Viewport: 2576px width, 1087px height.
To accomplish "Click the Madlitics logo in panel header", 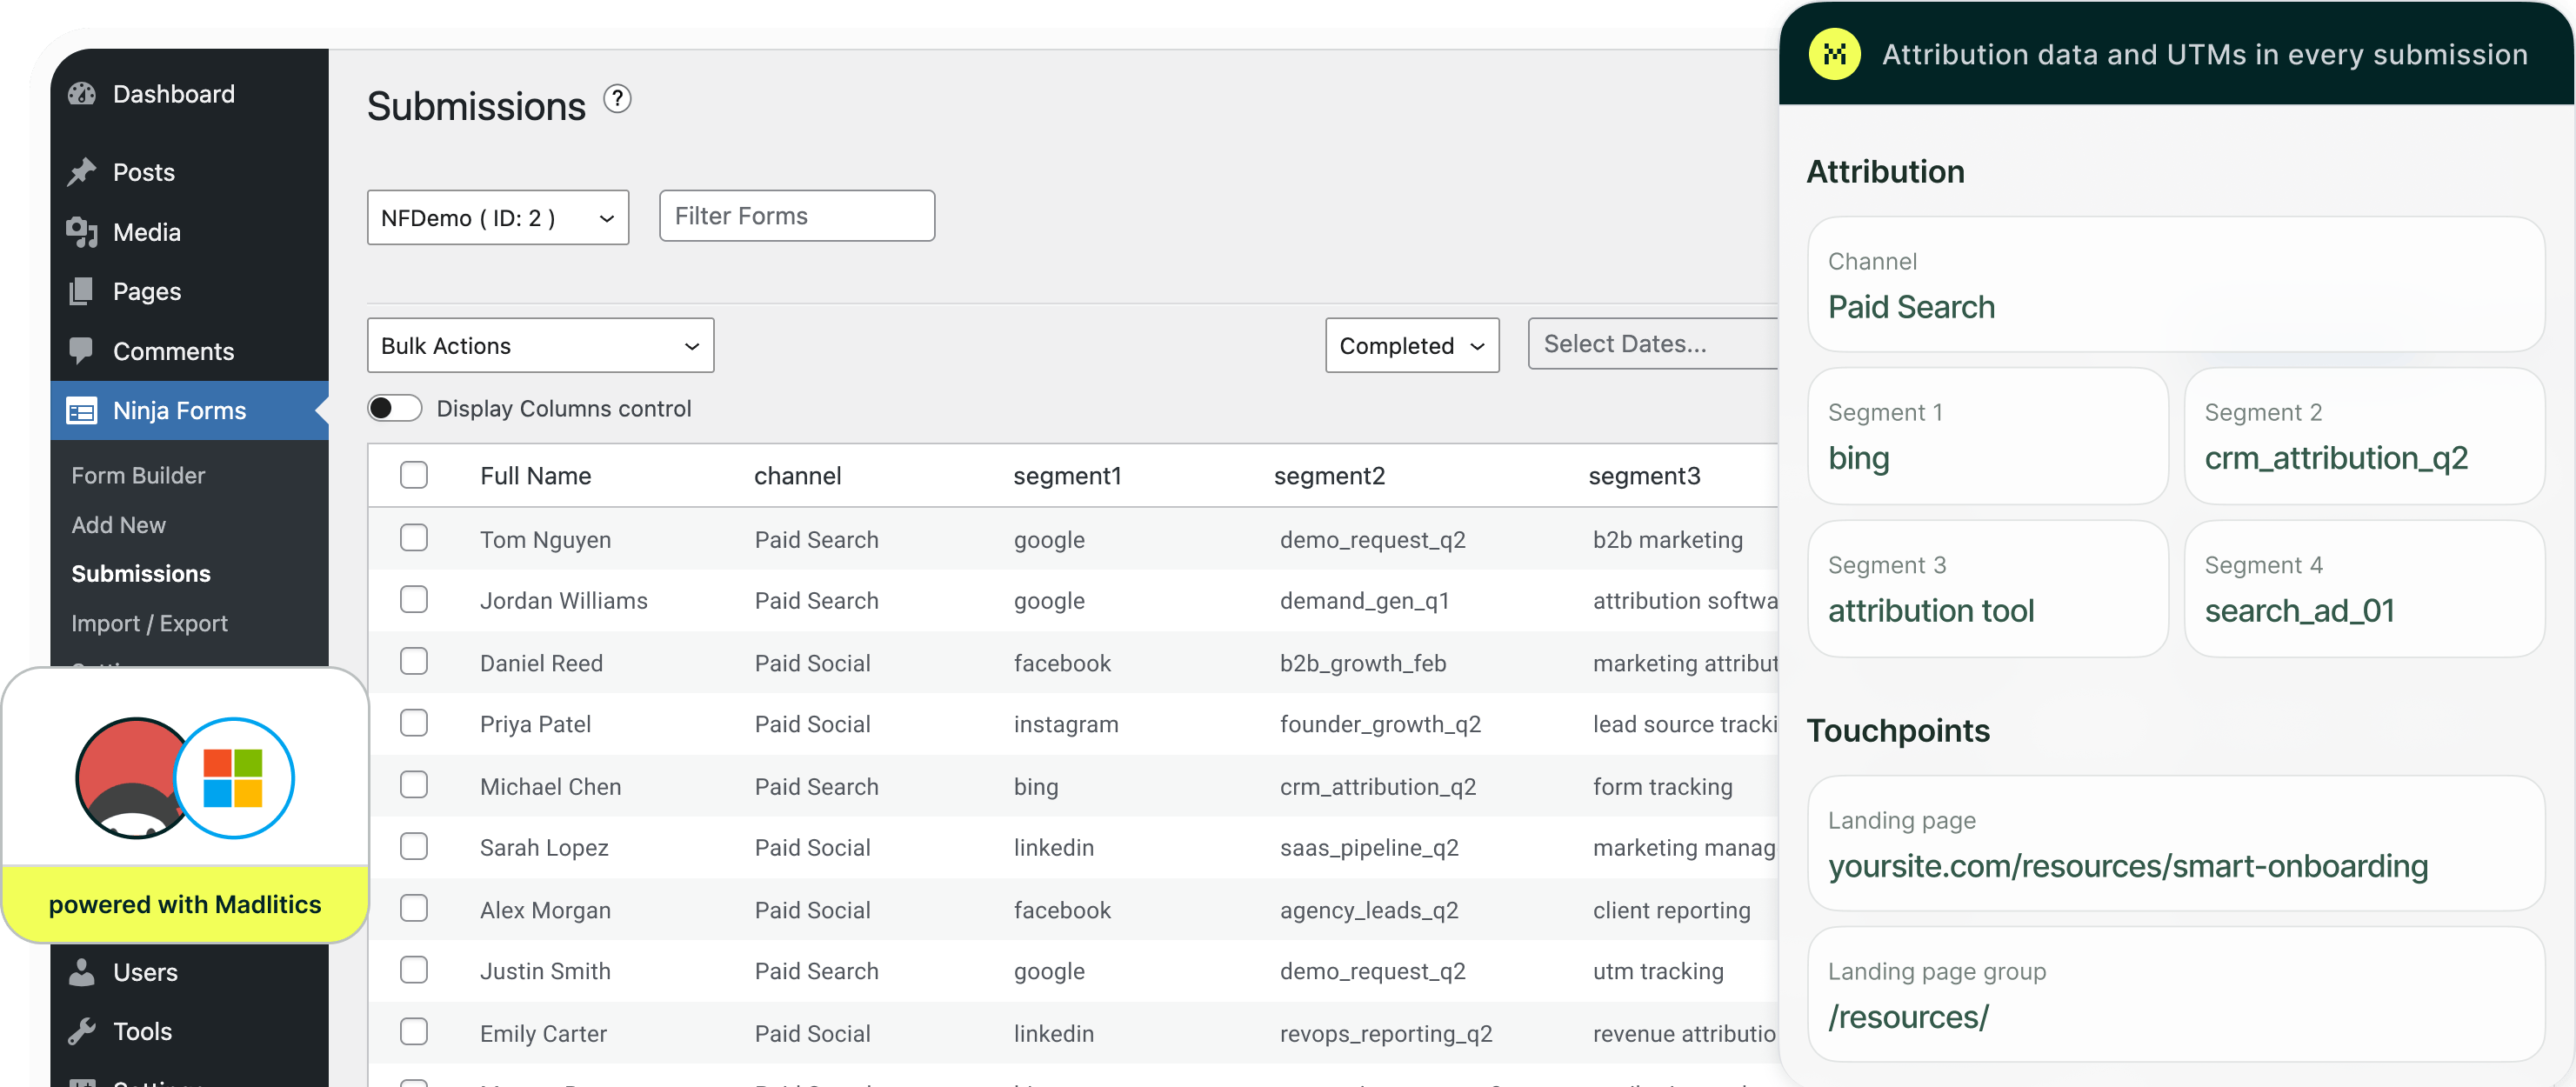I will [x=1834, y=54].
